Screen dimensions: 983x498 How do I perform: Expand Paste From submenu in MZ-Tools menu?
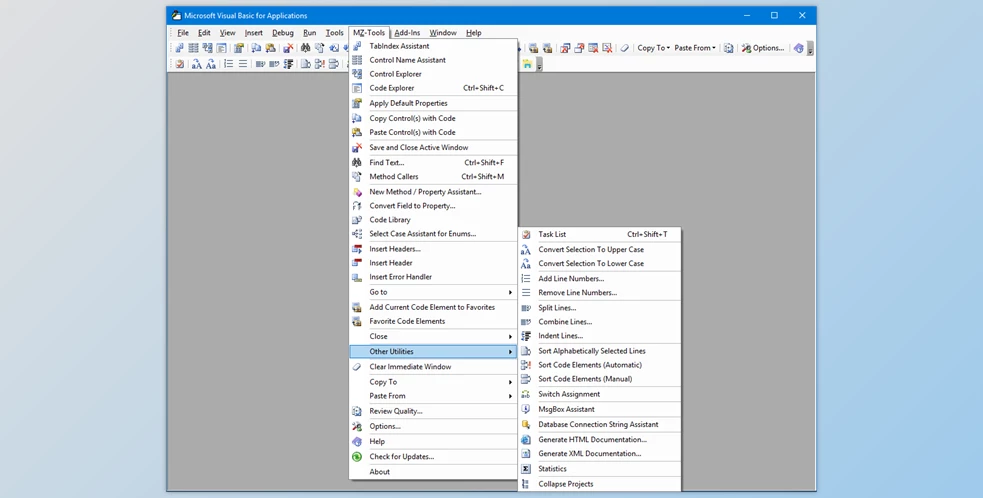[433, 396]
